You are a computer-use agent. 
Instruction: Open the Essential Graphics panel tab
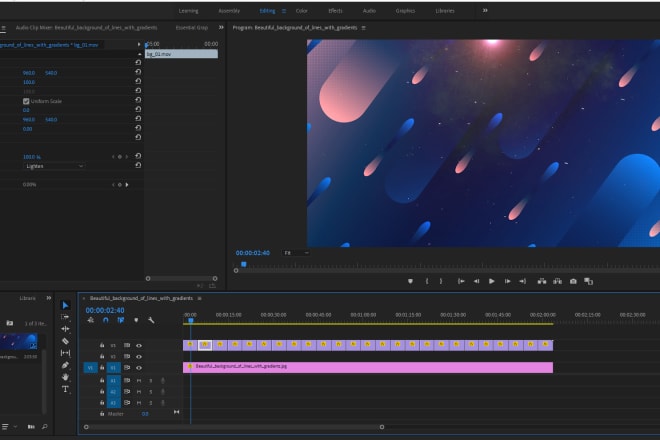tap(192, 27)
